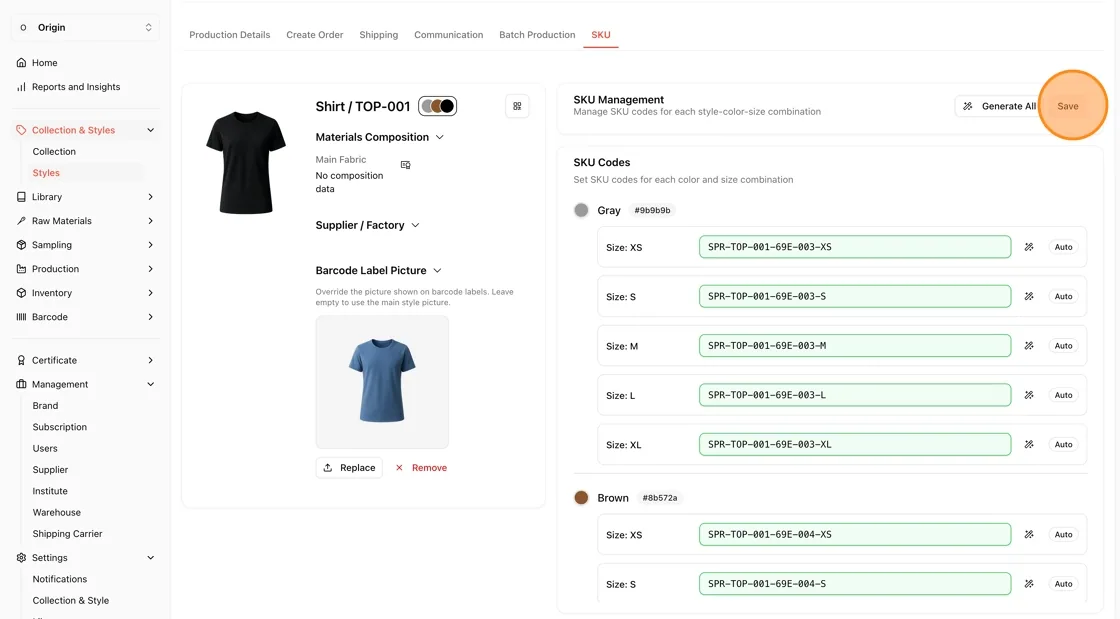Viewport: 1120px width, 619px height.
Task: Select the SKU tab
Action: point(601,35)
